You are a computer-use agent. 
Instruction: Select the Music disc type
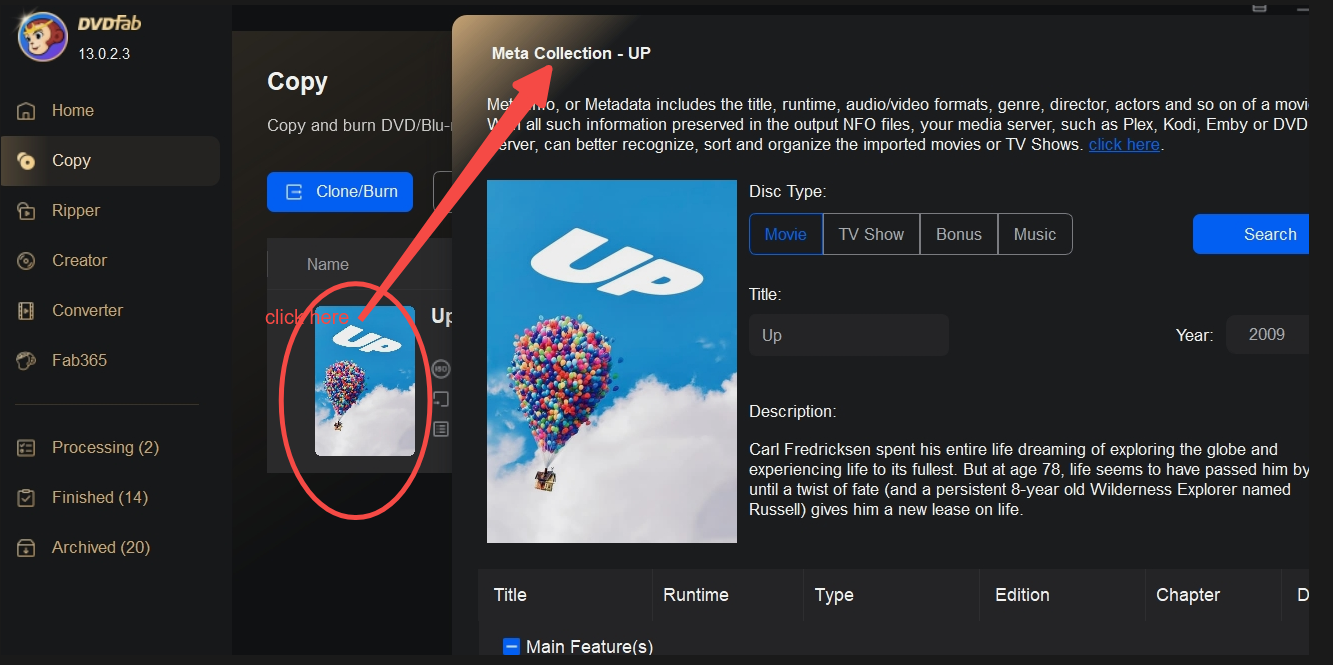click(1035, 234)
